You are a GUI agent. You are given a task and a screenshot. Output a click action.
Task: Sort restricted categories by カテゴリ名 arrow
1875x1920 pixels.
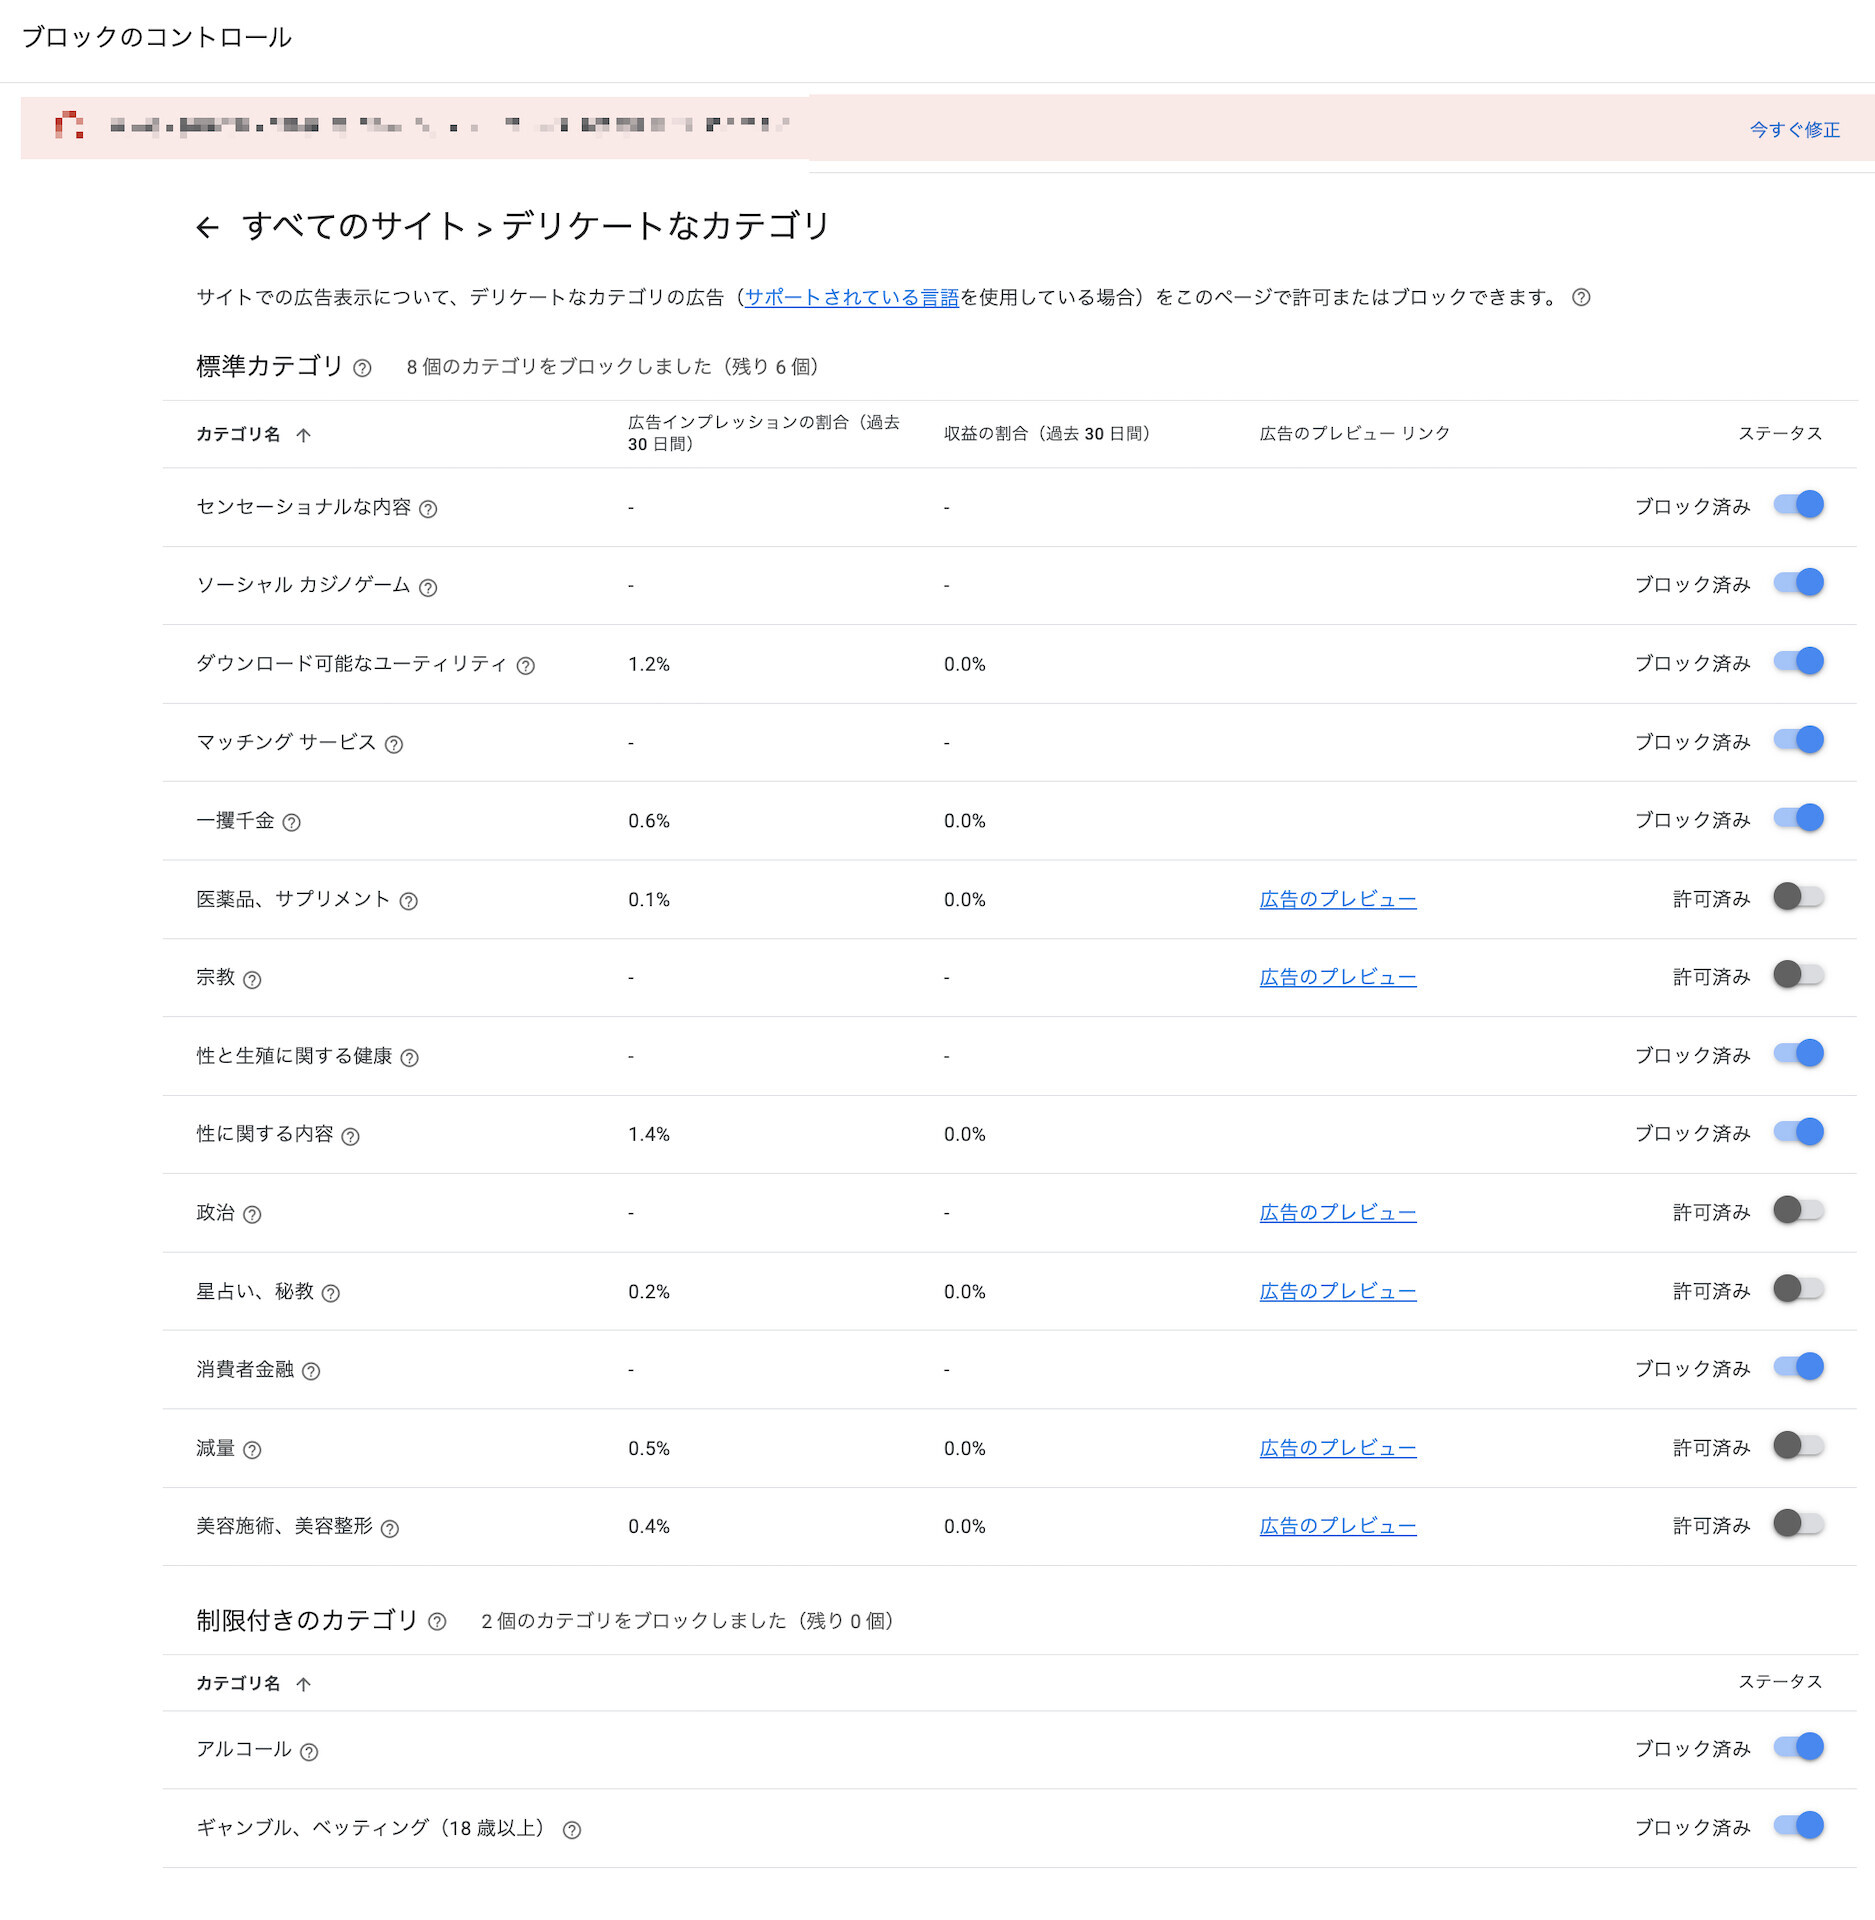pyautogui.click(x=304, y=1684)
